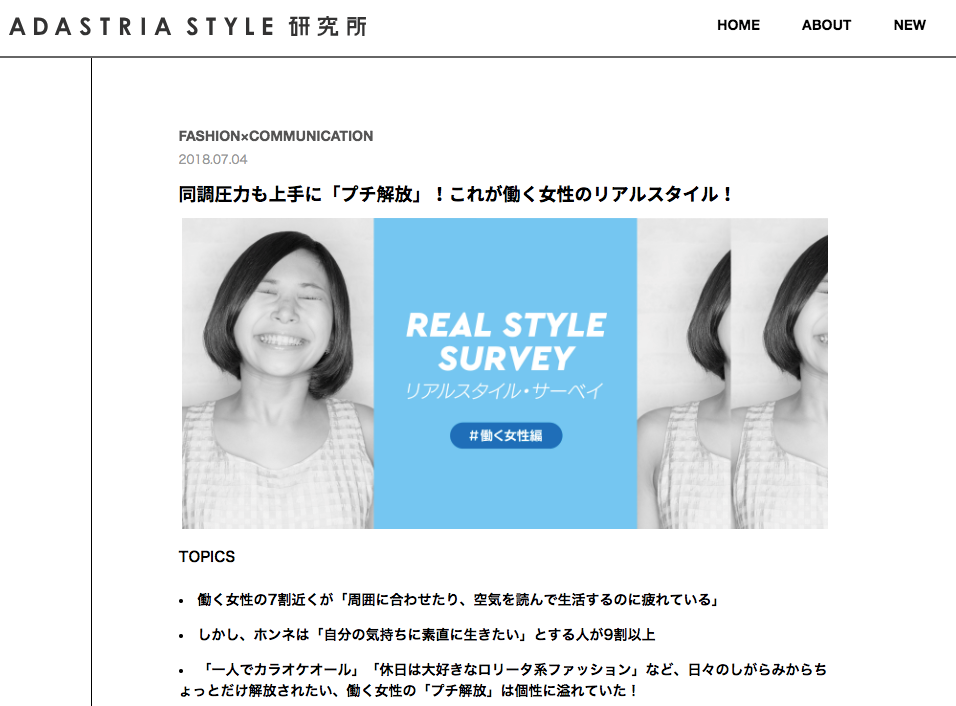Click the middle woman photo beside the blue panel

point(683,373)
